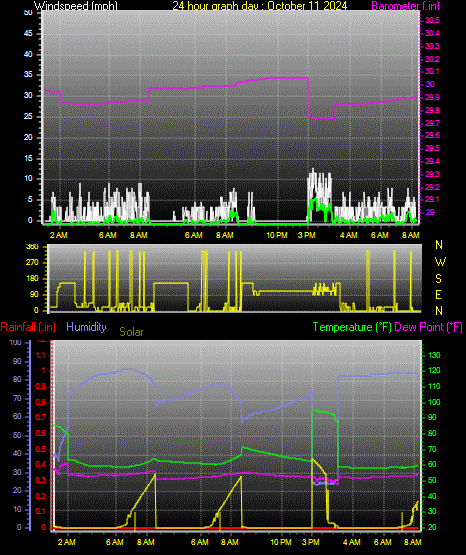
Task: Click the S direction label
Action: (438, 279)
